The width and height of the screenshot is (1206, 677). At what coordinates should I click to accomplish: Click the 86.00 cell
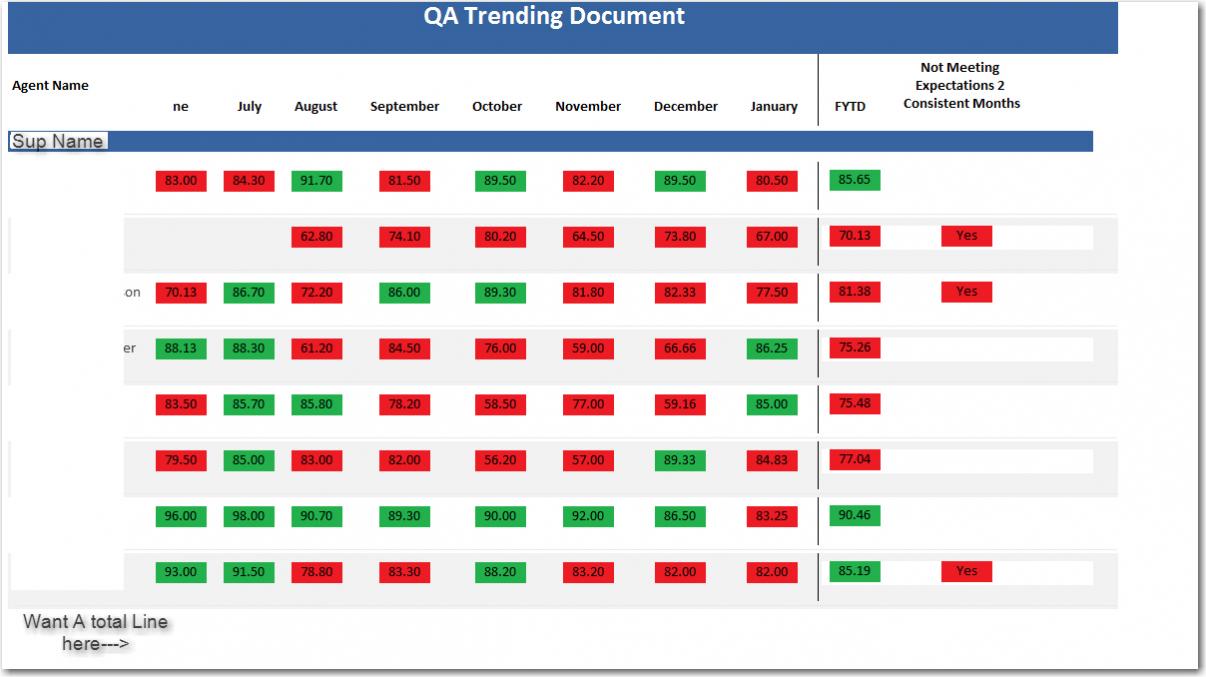pos(404,293)
